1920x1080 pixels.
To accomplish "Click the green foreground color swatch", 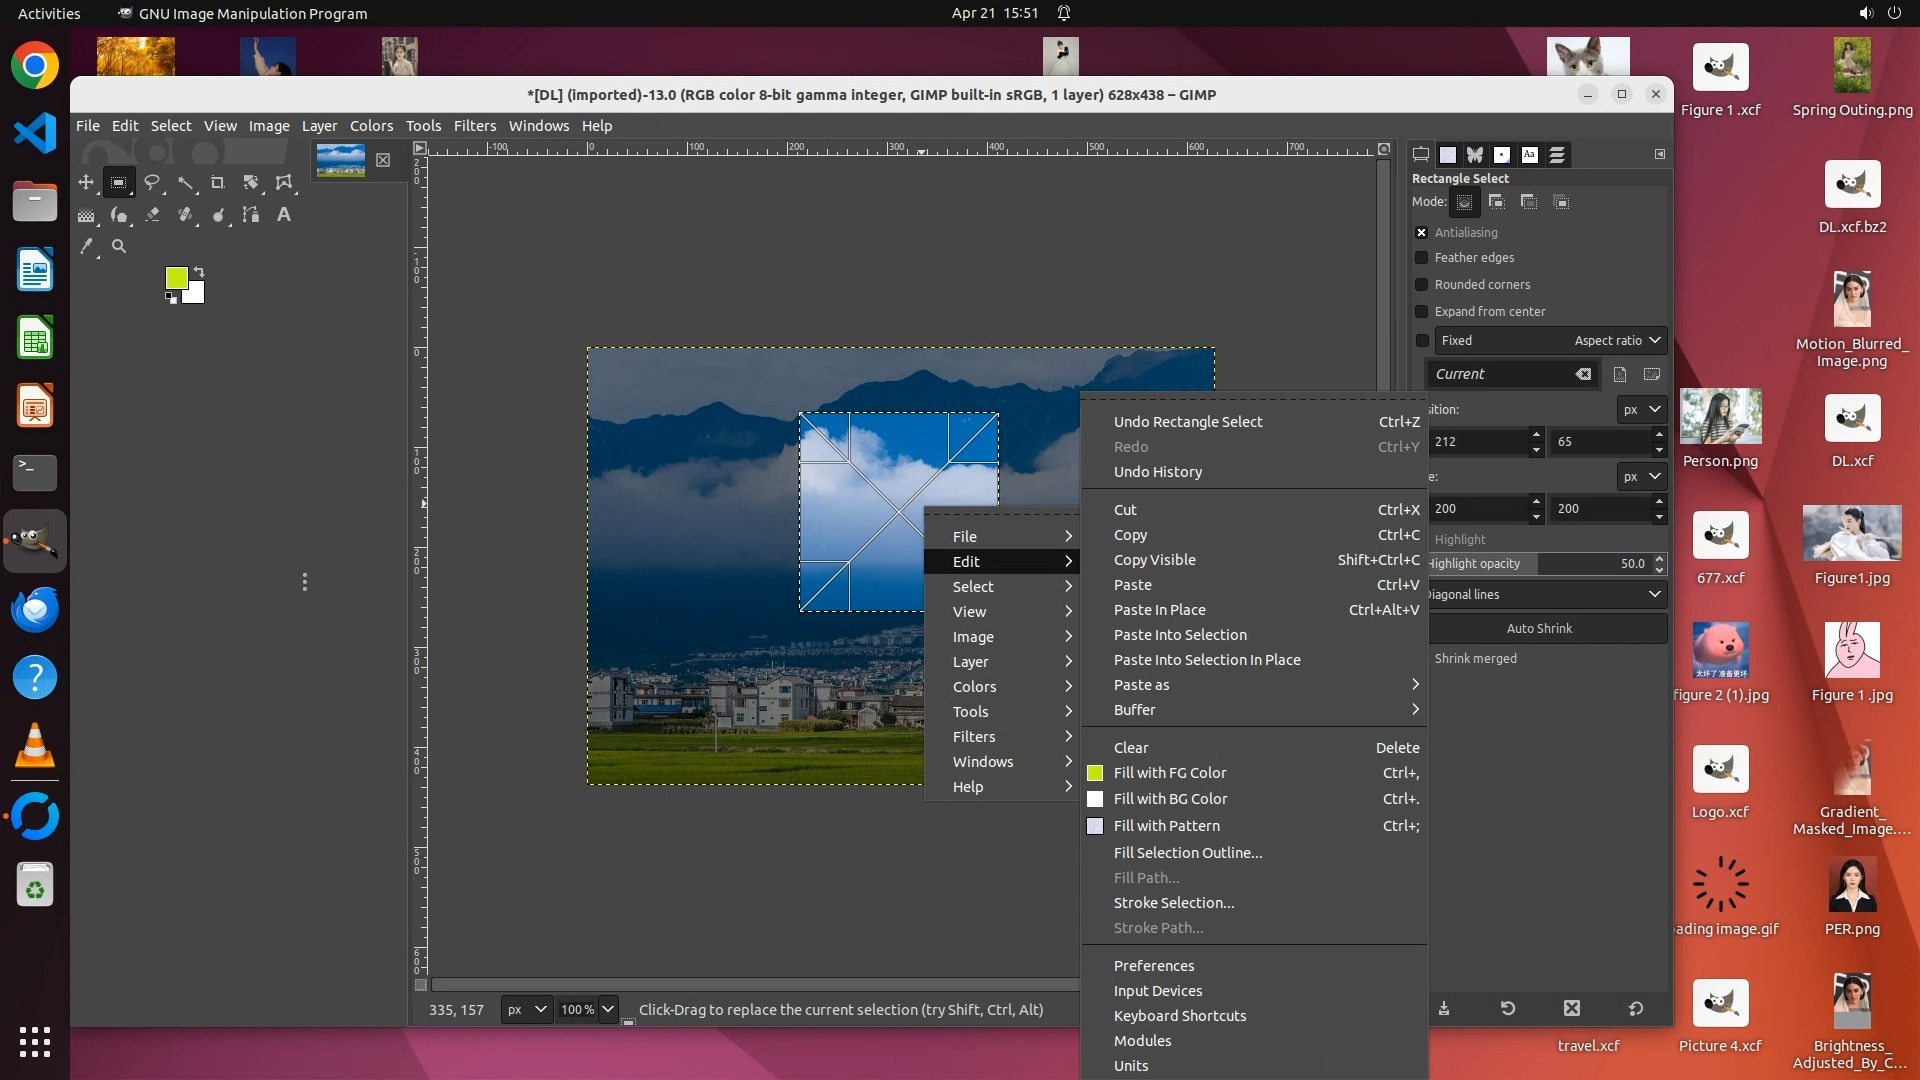I will click(176, 277).
